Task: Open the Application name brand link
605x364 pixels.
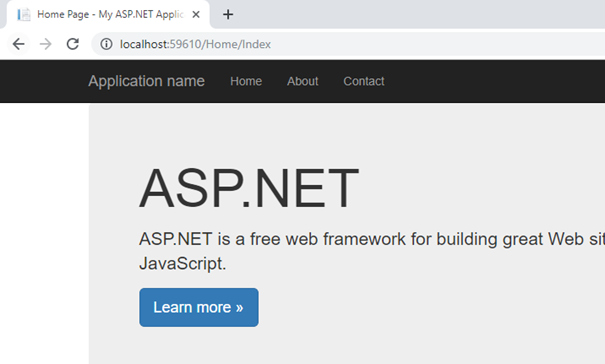Action: point(146,81)
